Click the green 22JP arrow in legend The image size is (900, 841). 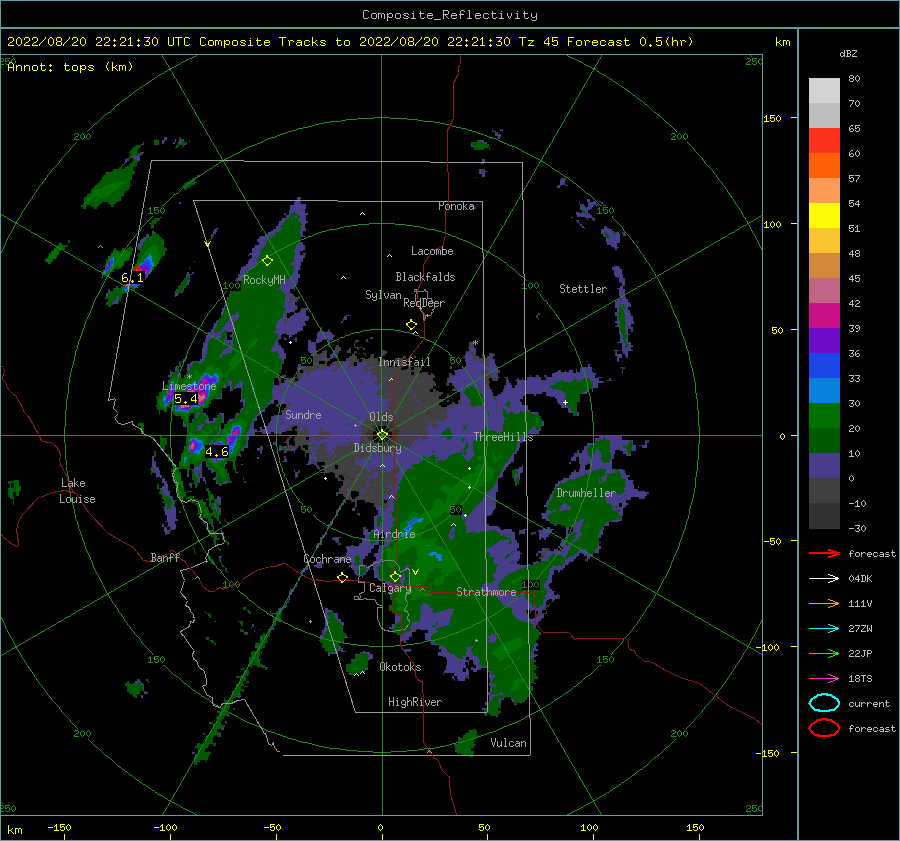tap(824, 653)
